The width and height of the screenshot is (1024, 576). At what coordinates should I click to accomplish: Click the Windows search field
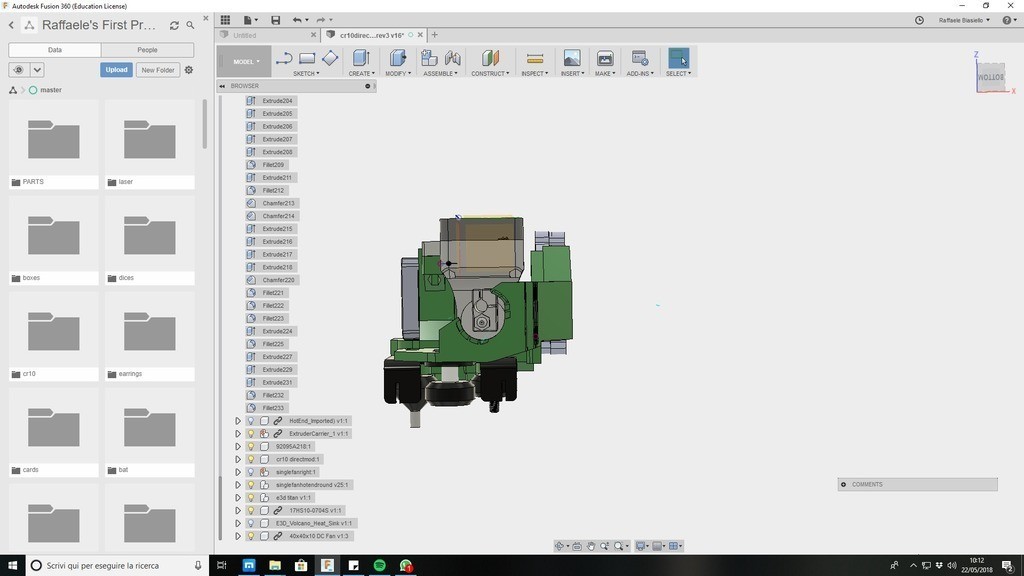point(118,566)
